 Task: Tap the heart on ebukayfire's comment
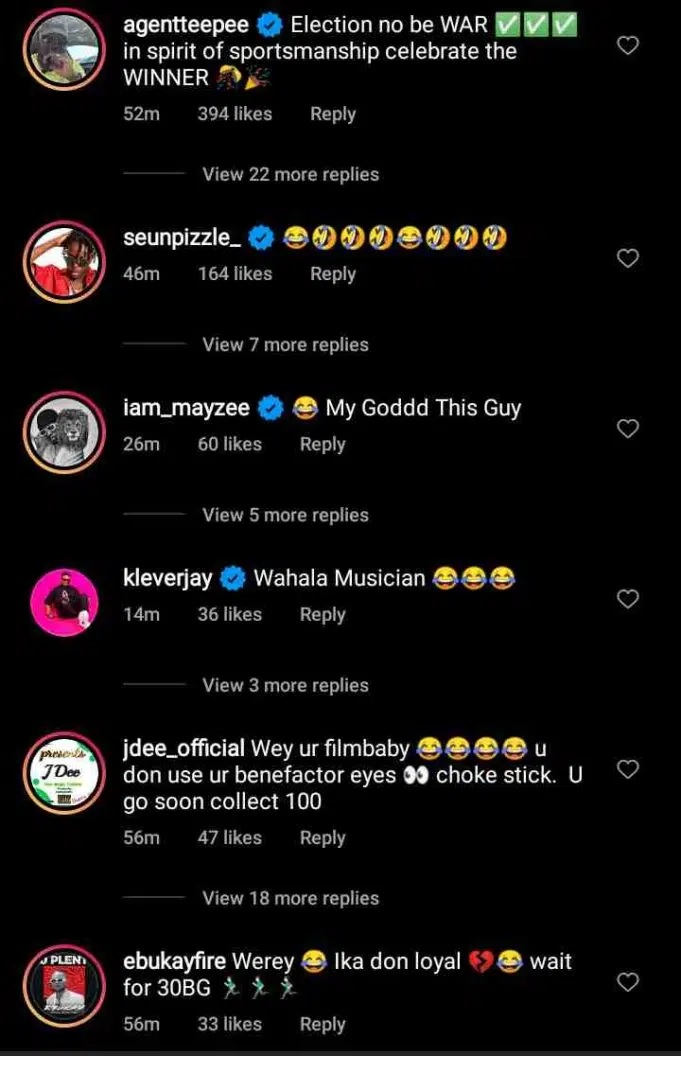coord(627,982)
